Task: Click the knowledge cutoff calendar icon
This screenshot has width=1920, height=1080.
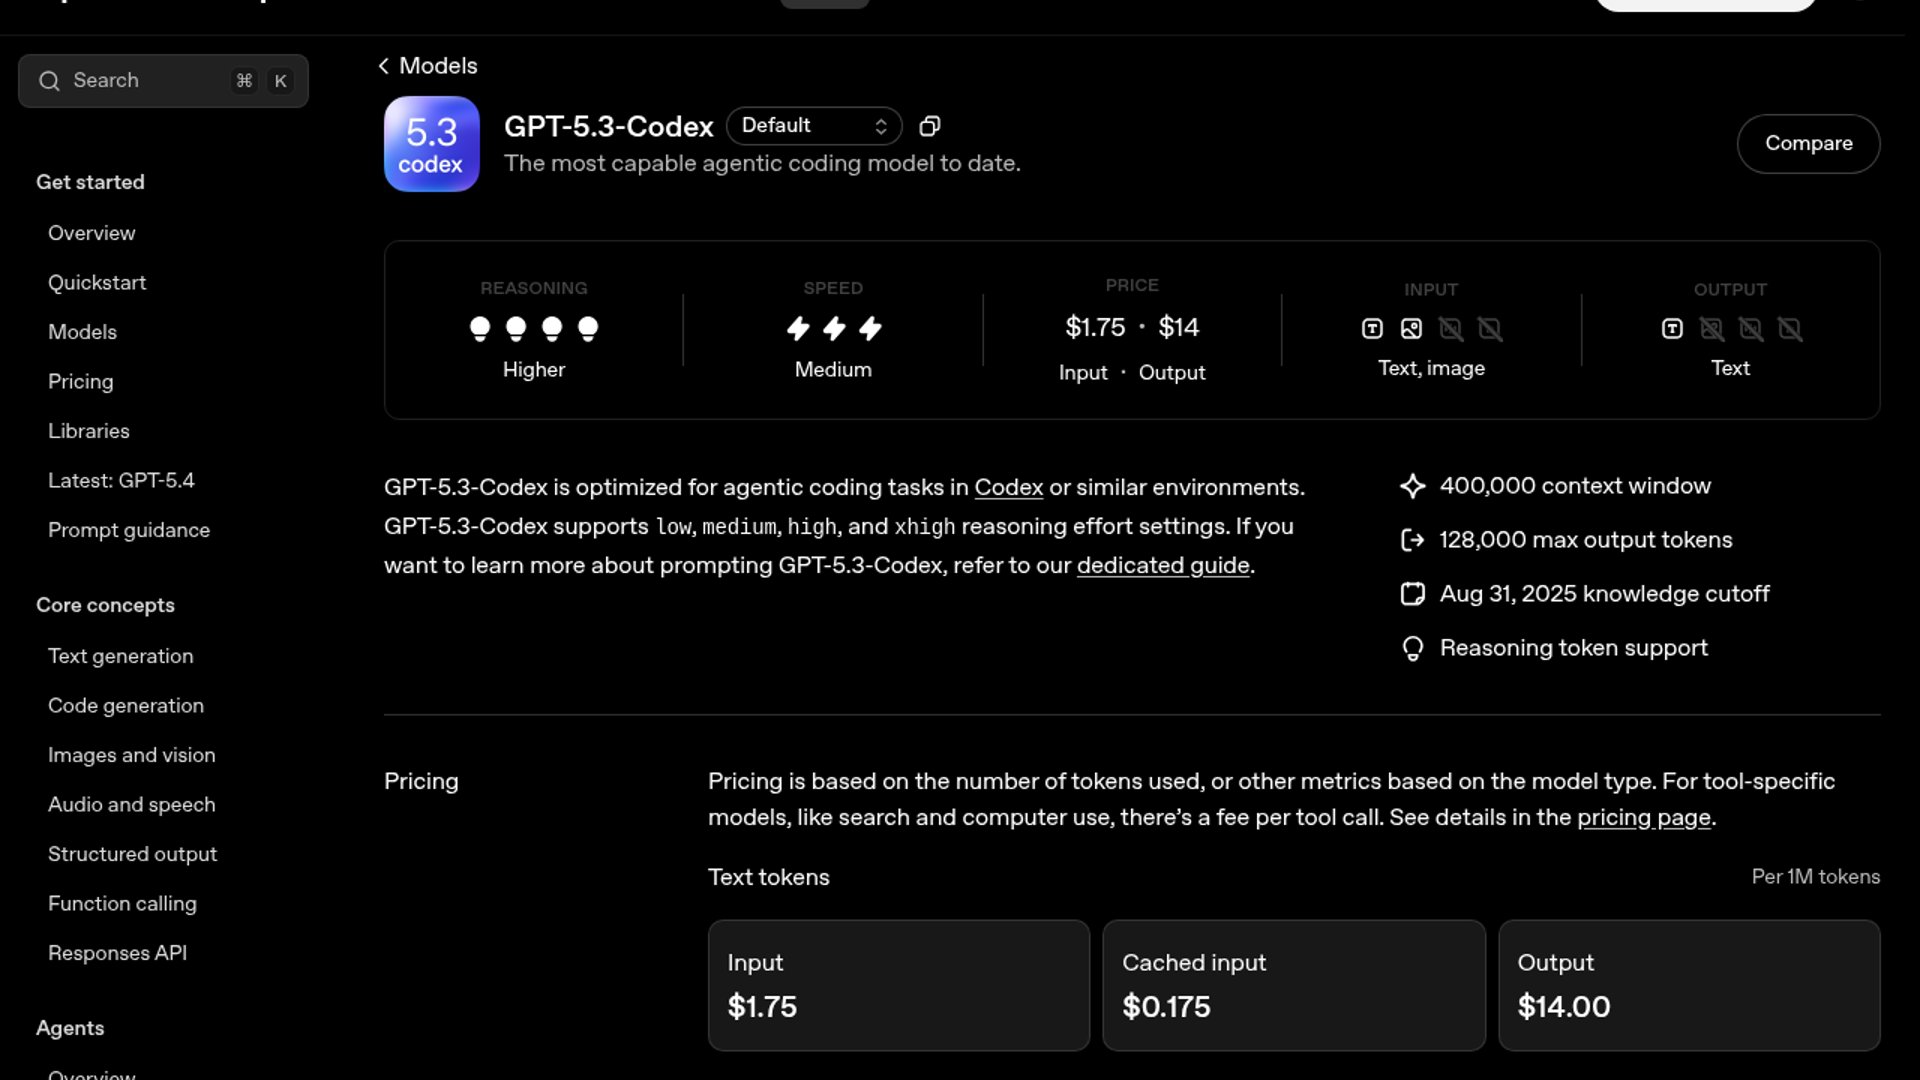Action: tap(1412, 594)
